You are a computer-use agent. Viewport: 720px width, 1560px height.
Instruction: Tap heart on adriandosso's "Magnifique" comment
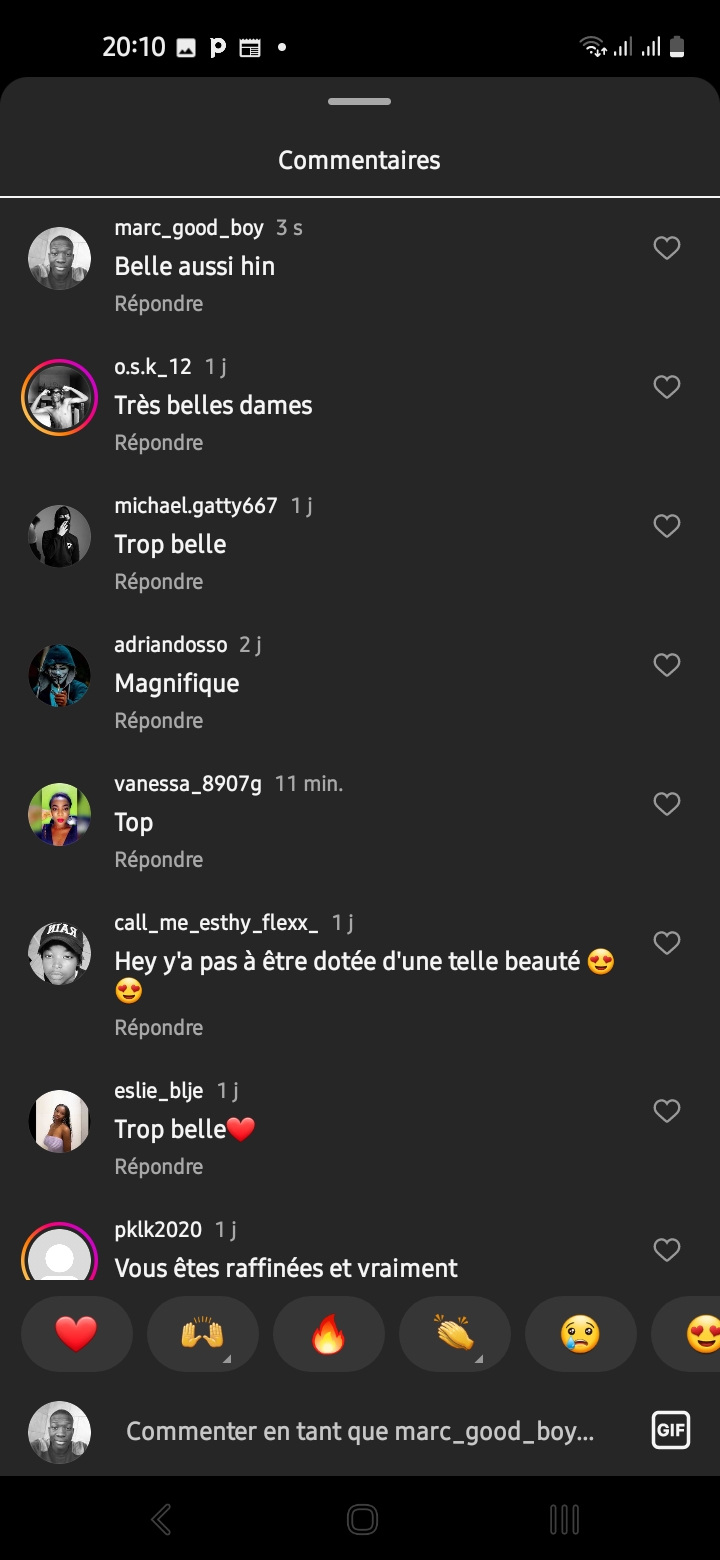pyautogui.click(x=666, y=665)
